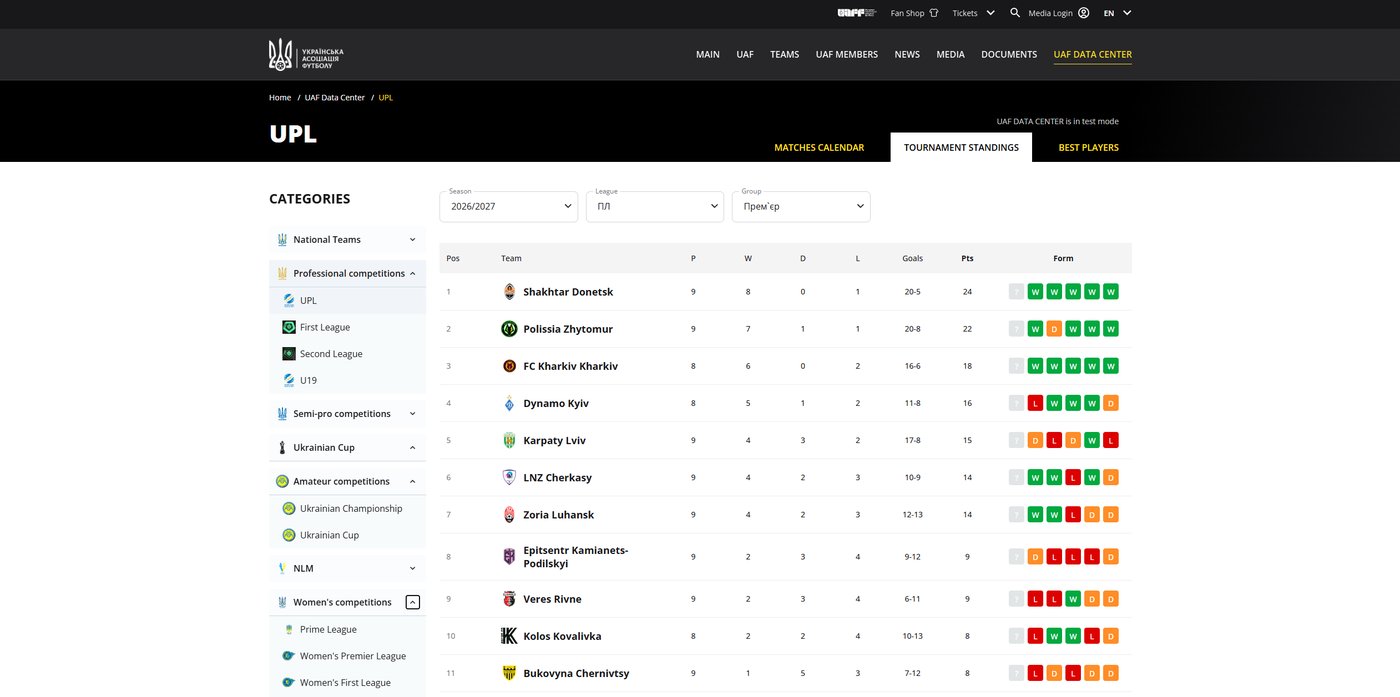Open the Season 2026/2027 dropdown

tap(509, 206)
